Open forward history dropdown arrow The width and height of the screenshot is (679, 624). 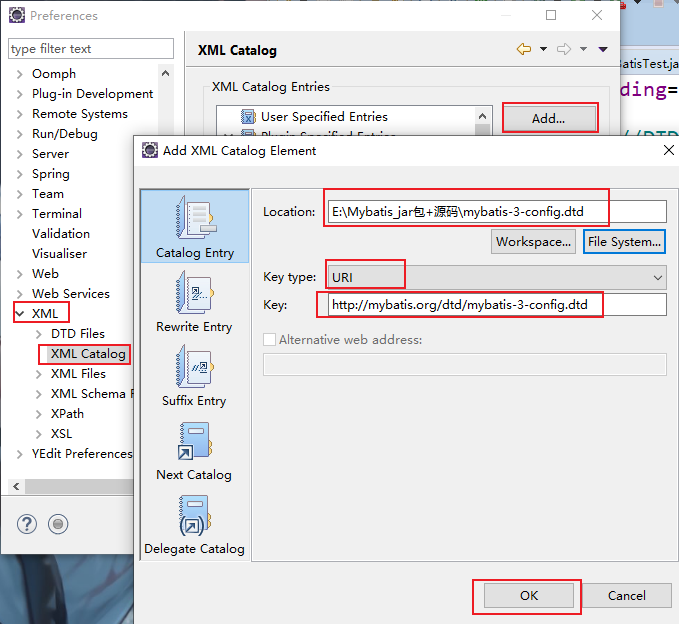(583, 49)
